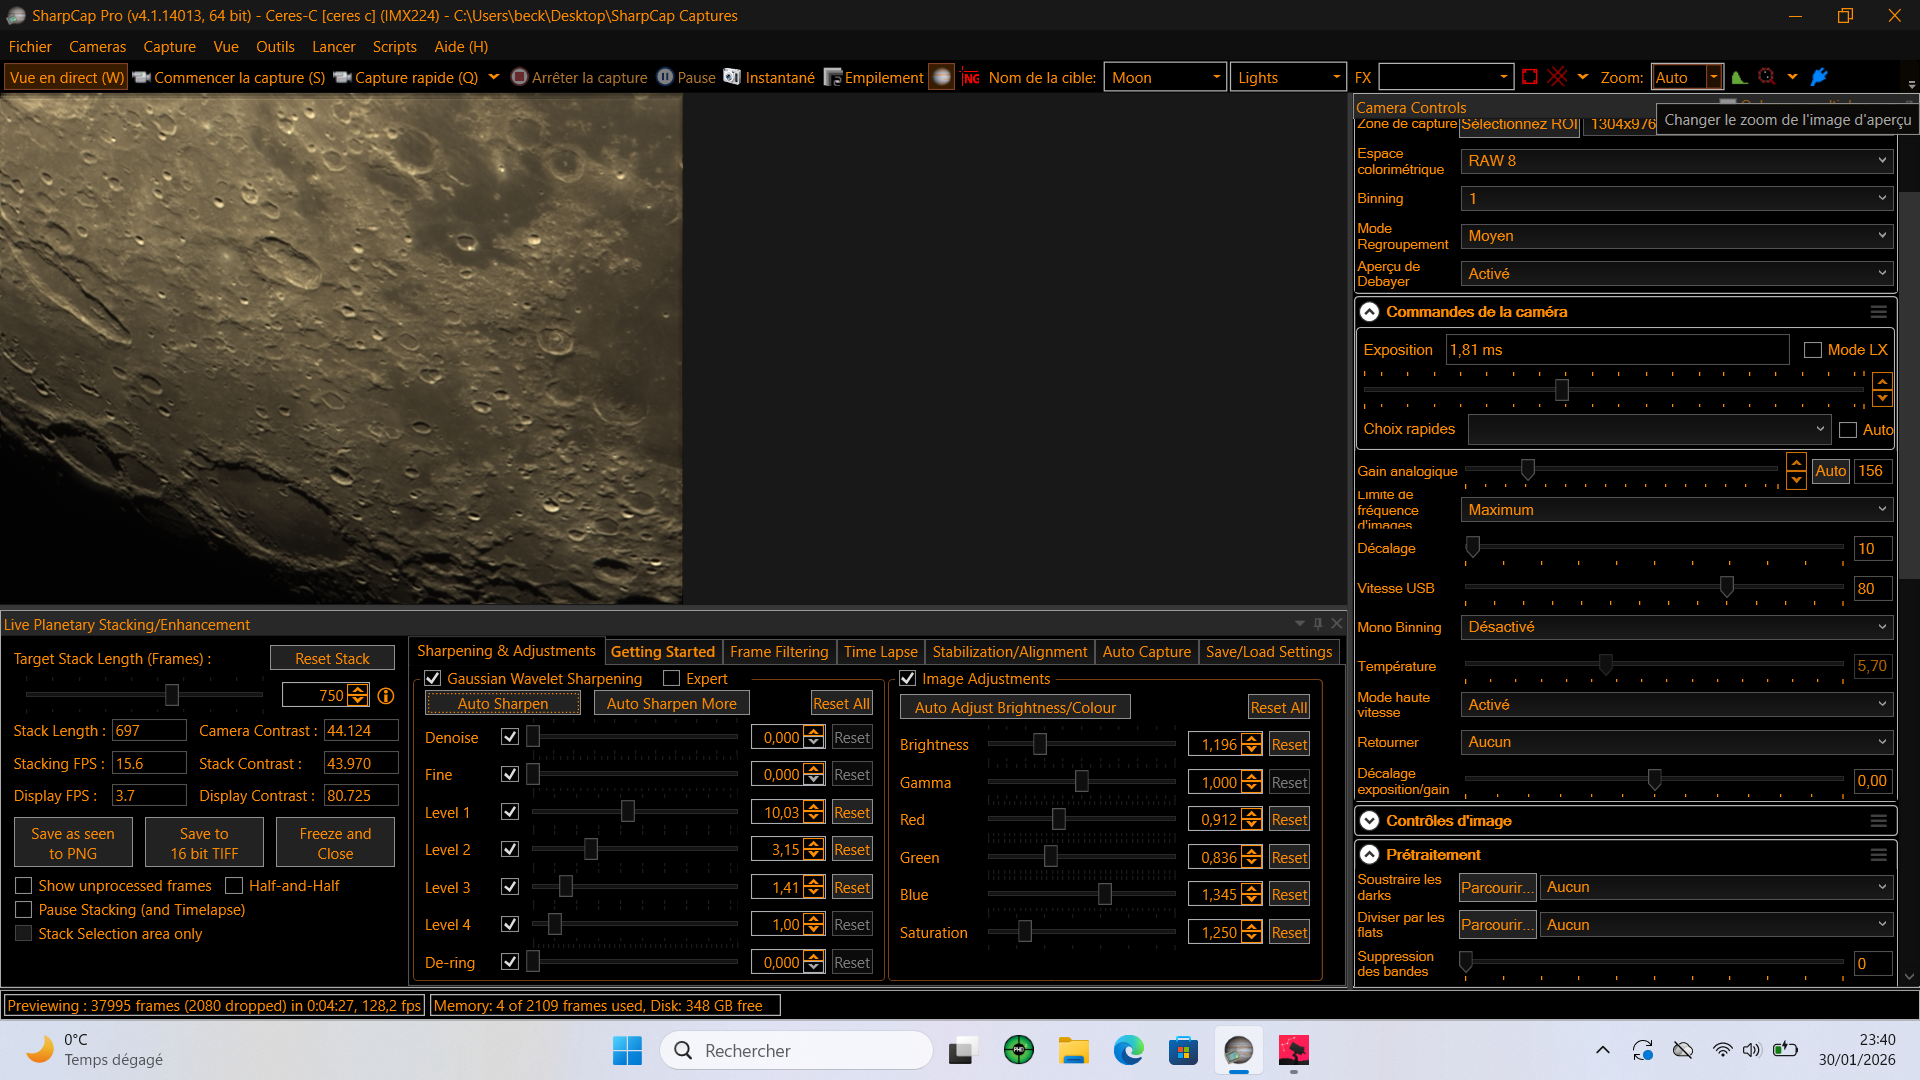The height and width of the screenshot is (1080, 1920).
Task: Switch to the Frame Filtering tab
Action: [779, 652]
